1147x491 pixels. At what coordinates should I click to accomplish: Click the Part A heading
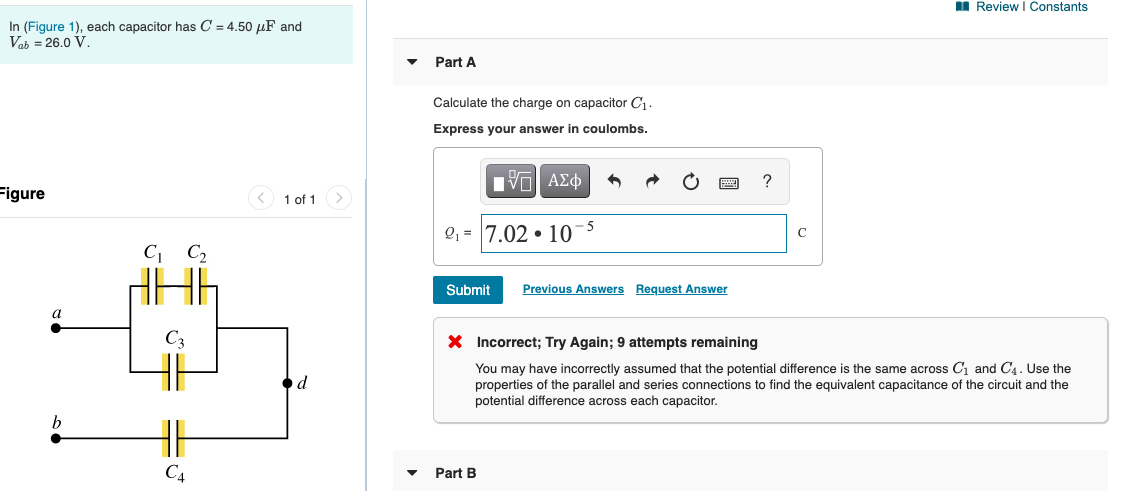(456, 62)
